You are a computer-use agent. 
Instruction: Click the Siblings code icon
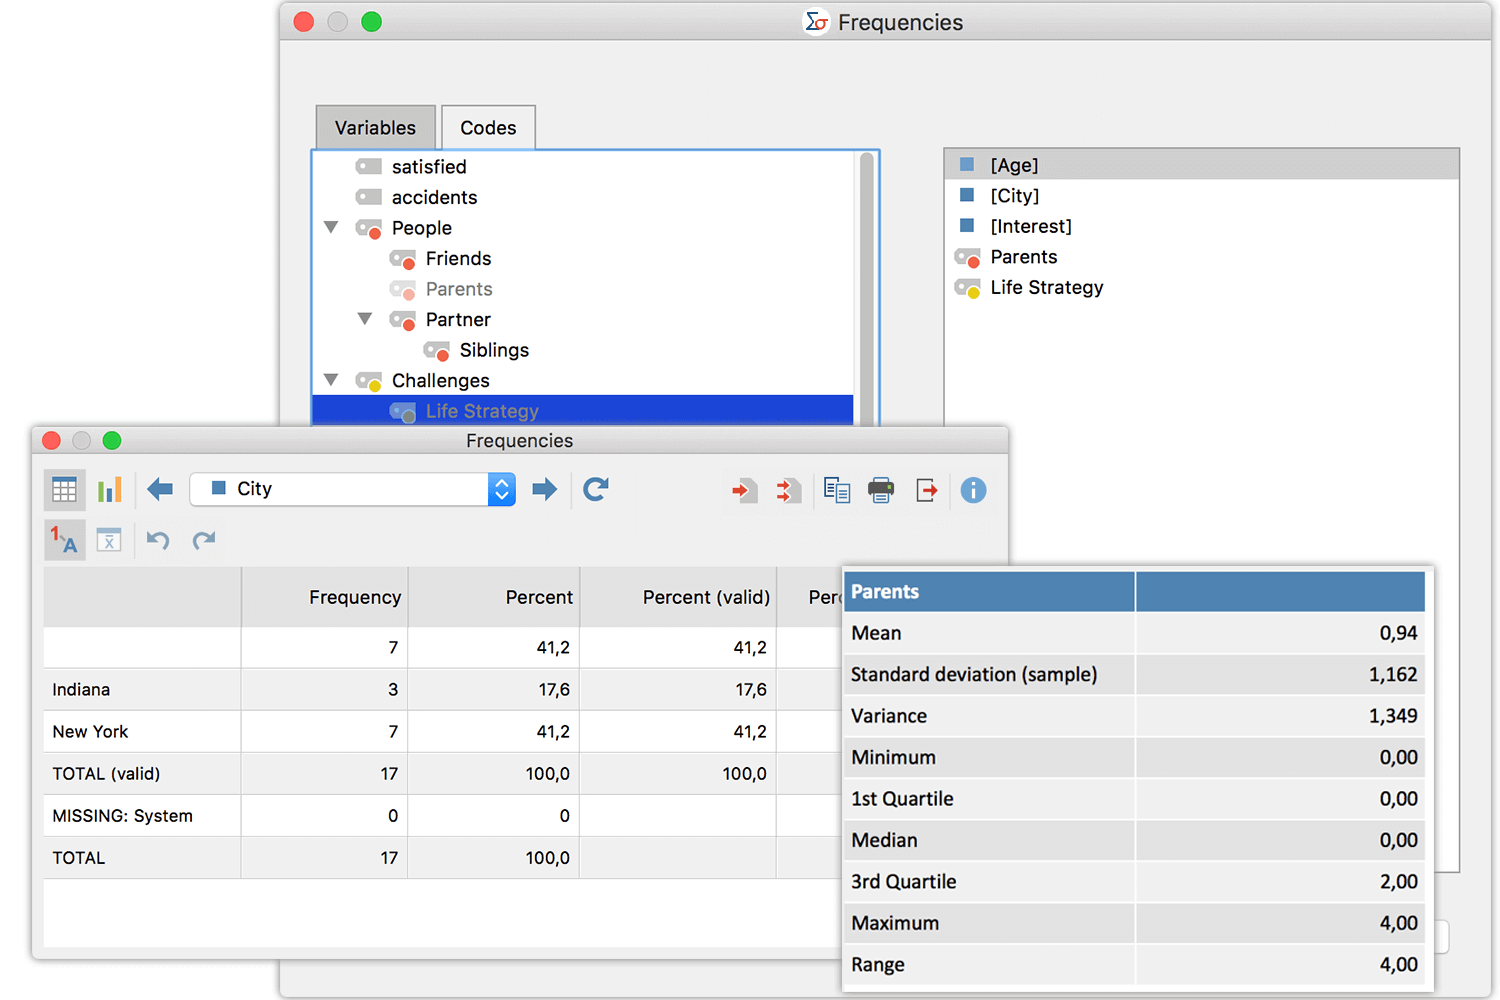[x=437, y=351]
